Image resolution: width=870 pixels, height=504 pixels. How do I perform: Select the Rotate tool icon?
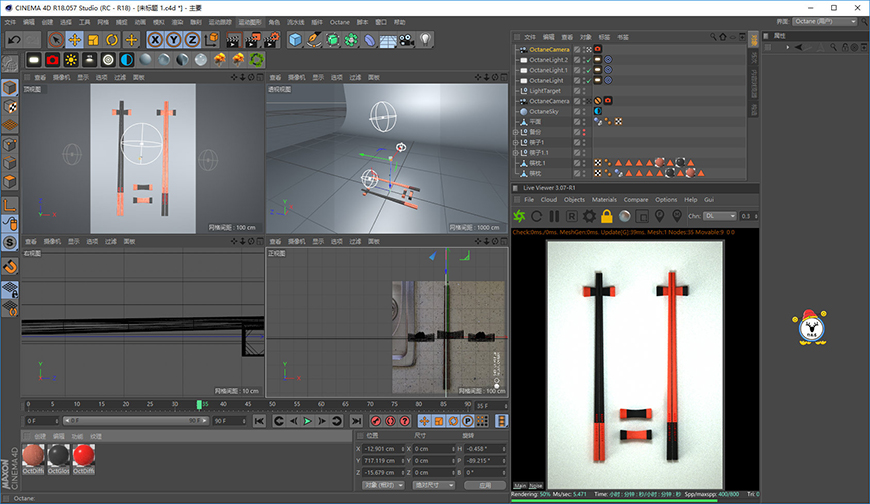(x=112, y=40)
